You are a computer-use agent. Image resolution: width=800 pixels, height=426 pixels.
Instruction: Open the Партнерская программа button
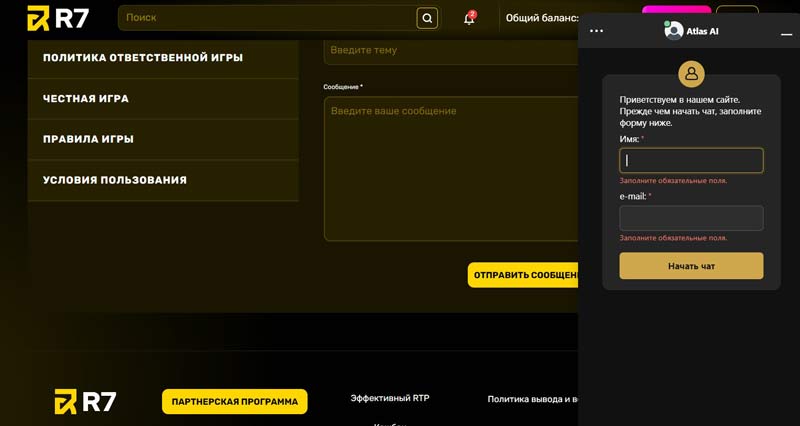coord(235,402)
